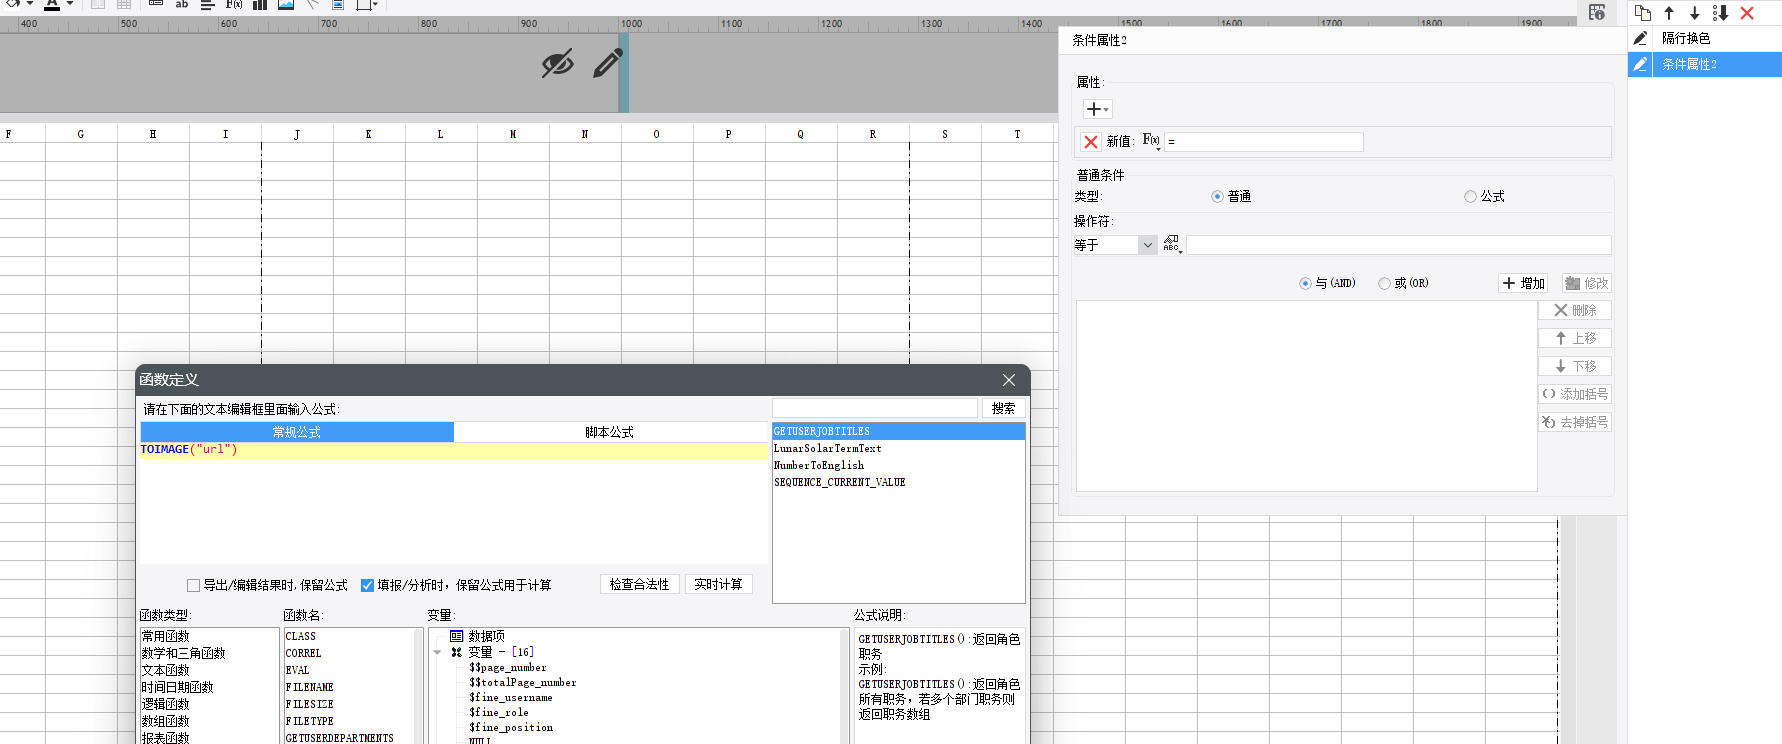Click the font color 'A' swatch
This screenshot has width=1782, height=744.
pos(52,5)
